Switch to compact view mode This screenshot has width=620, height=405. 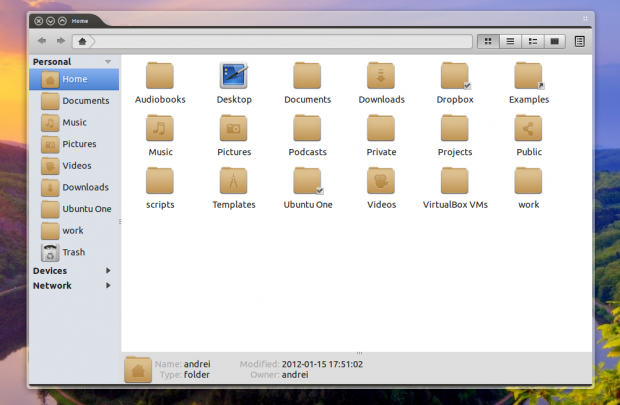click(532, 41)
